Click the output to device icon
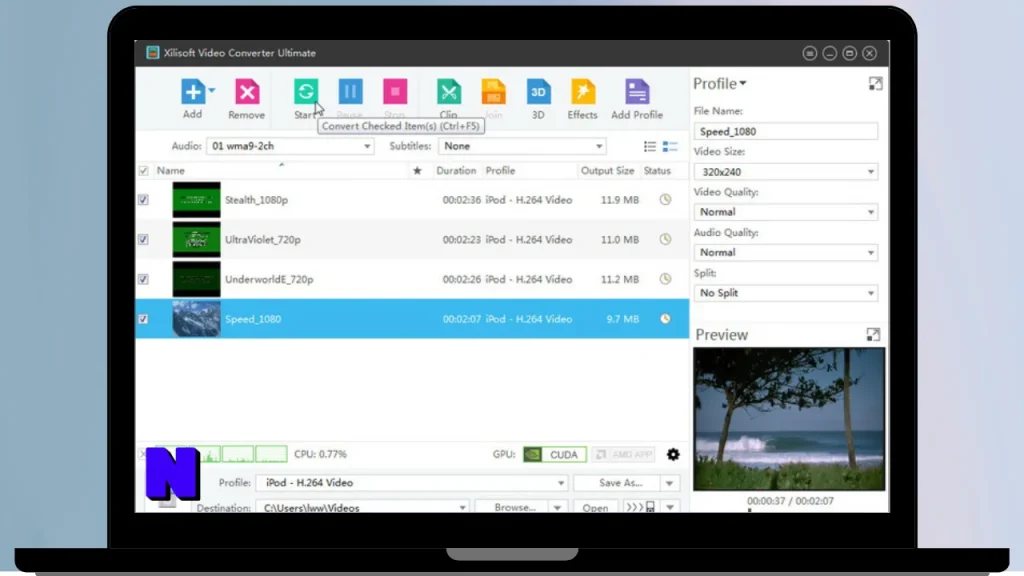Viewport: 1024px width, 576px height. 641,507
